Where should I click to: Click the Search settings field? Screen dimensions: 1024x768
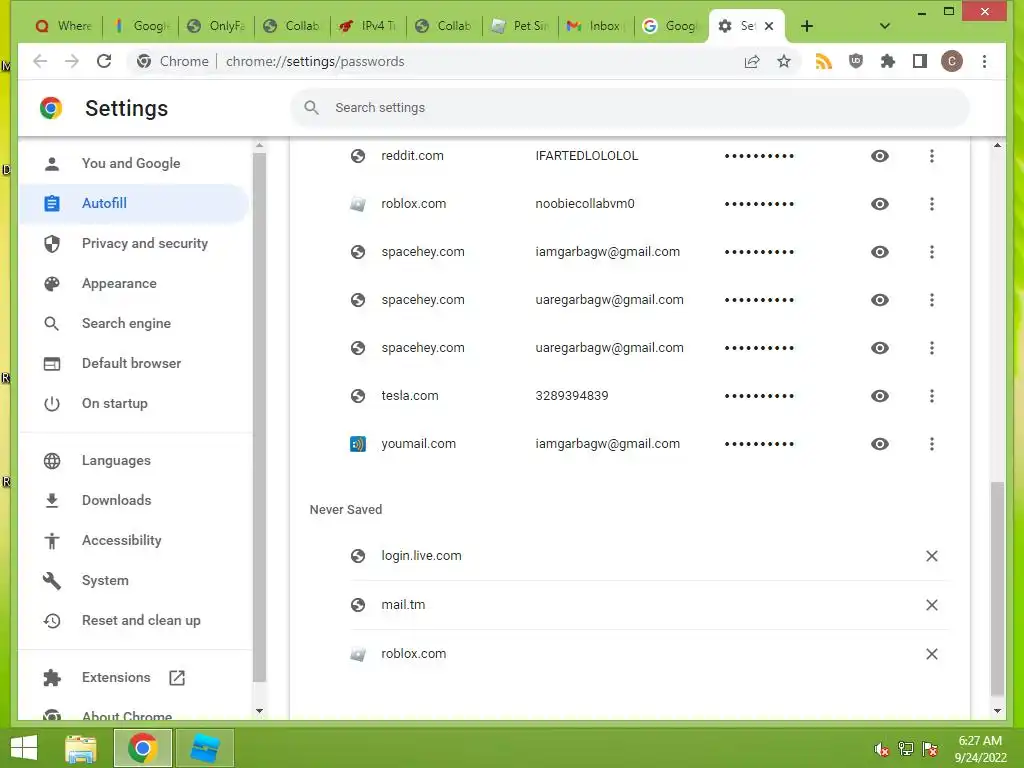(630, 108)
